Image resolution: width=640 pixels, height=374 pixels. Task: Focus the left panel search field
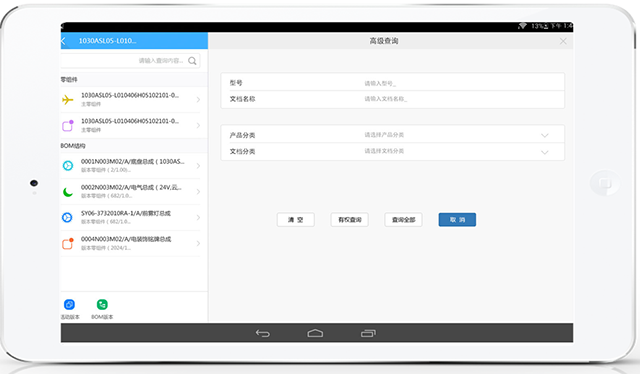point(130,61)
